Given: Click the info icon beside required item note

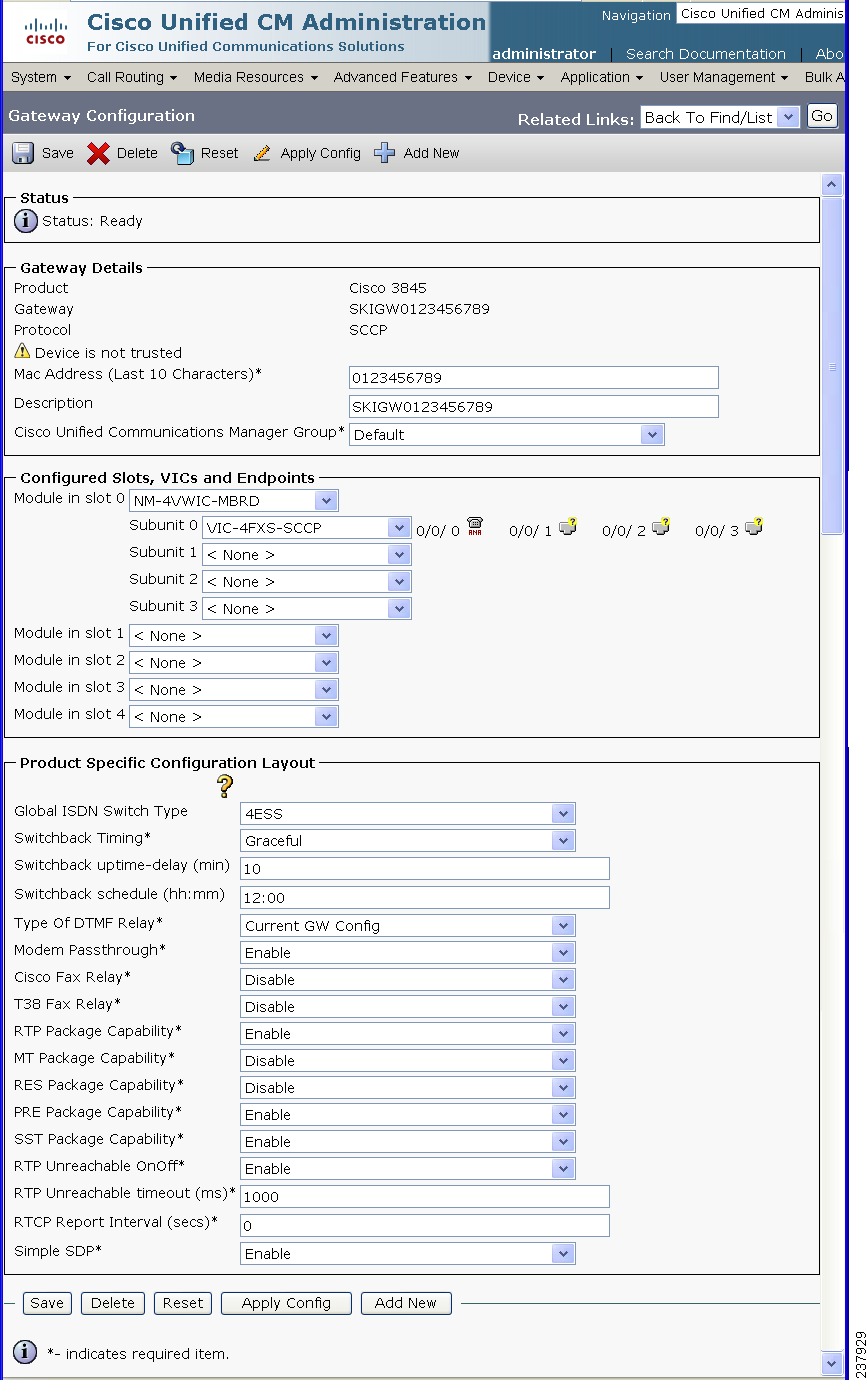Looking at the screenshot, I should pyautogui.click(x=26, y=1353).
